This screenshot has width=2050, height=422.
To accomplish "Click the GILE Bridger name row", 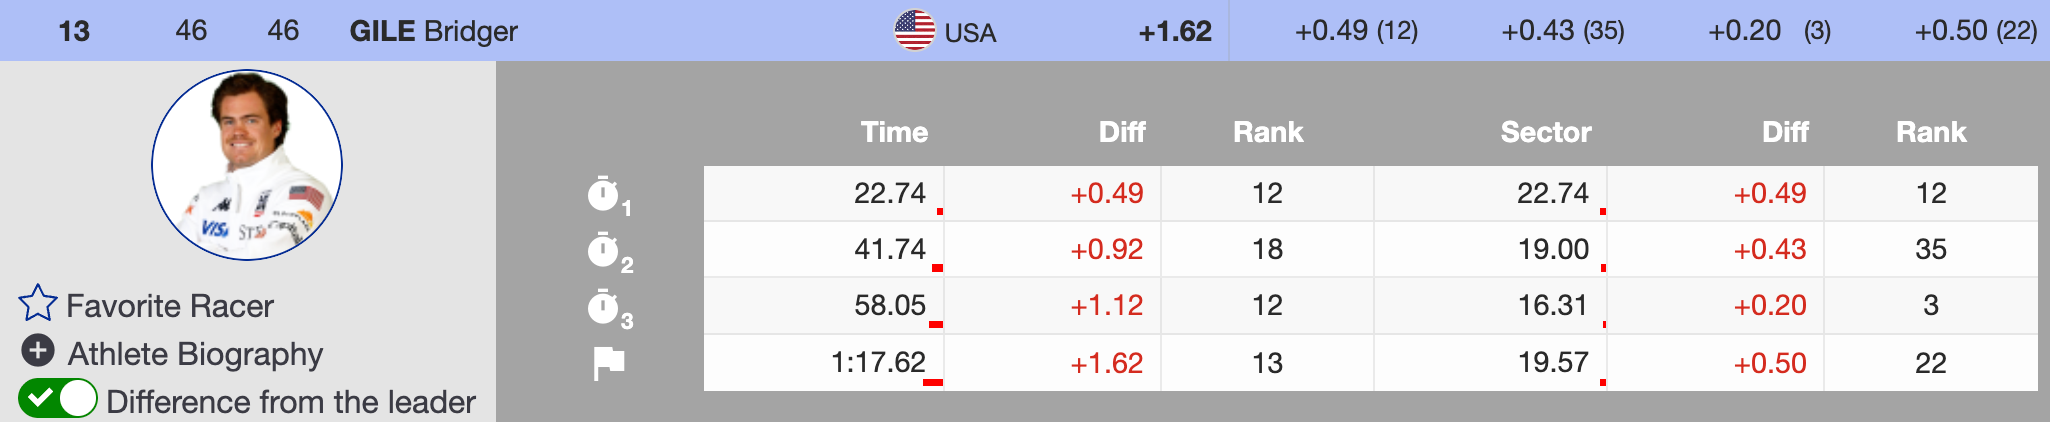I will click(x=433, y=31).
